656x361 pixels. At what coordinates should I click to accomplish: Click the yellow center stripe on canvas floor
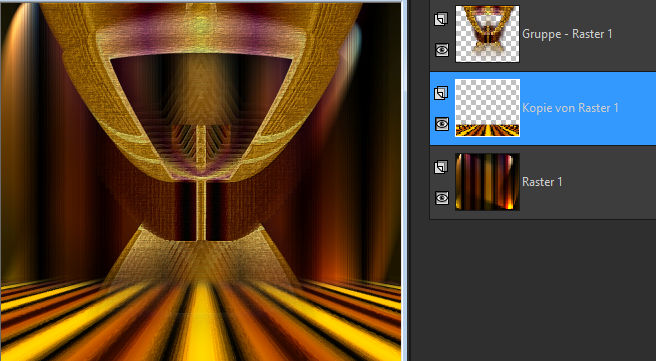pos(202,322)
